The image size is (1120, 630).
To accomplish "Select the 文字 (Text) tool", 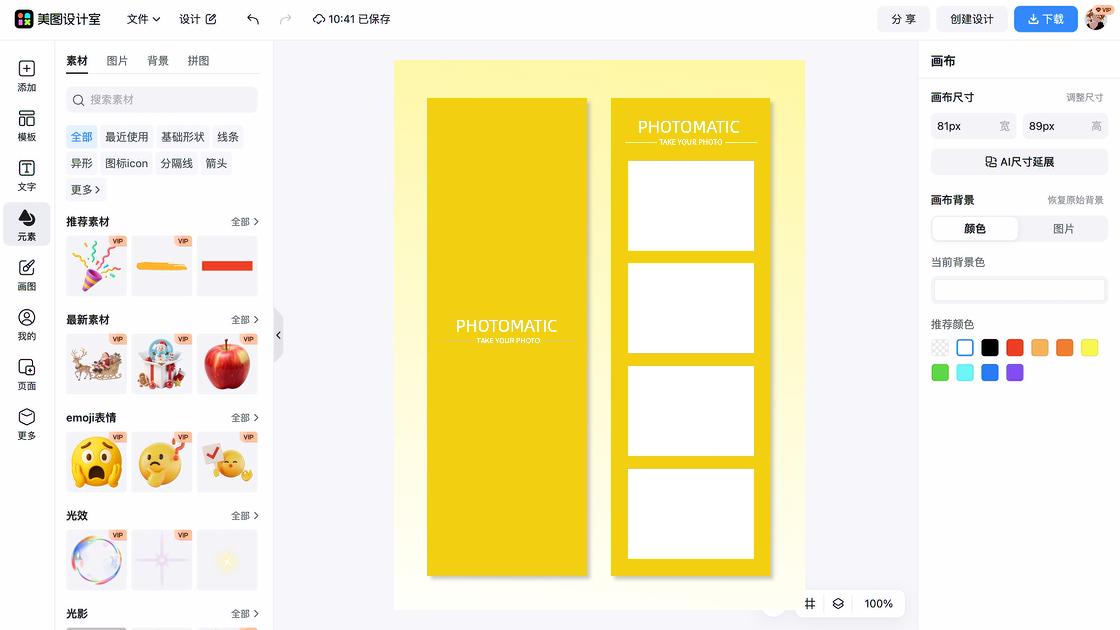I will click(26, 176).
